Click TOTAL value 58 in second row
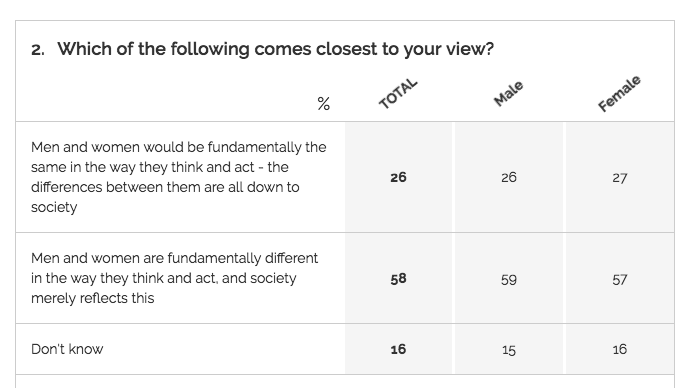 tap(398, 279)
